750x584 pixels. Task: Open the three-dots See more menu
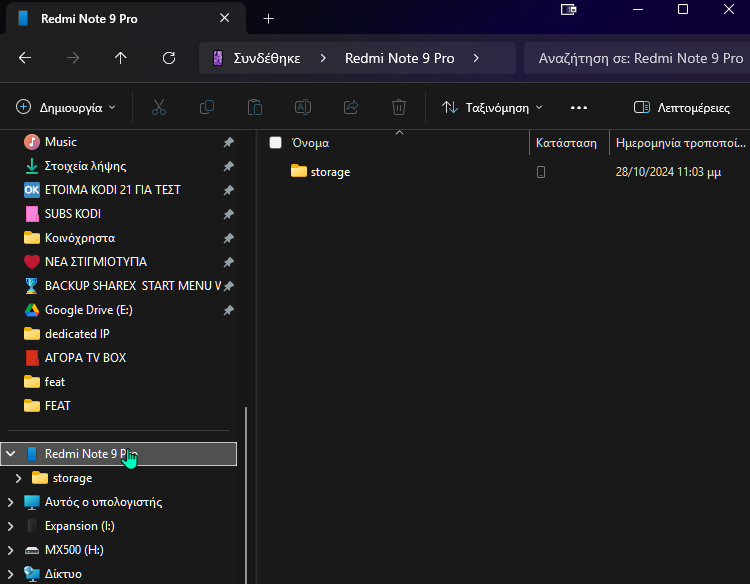coord(579,108)
